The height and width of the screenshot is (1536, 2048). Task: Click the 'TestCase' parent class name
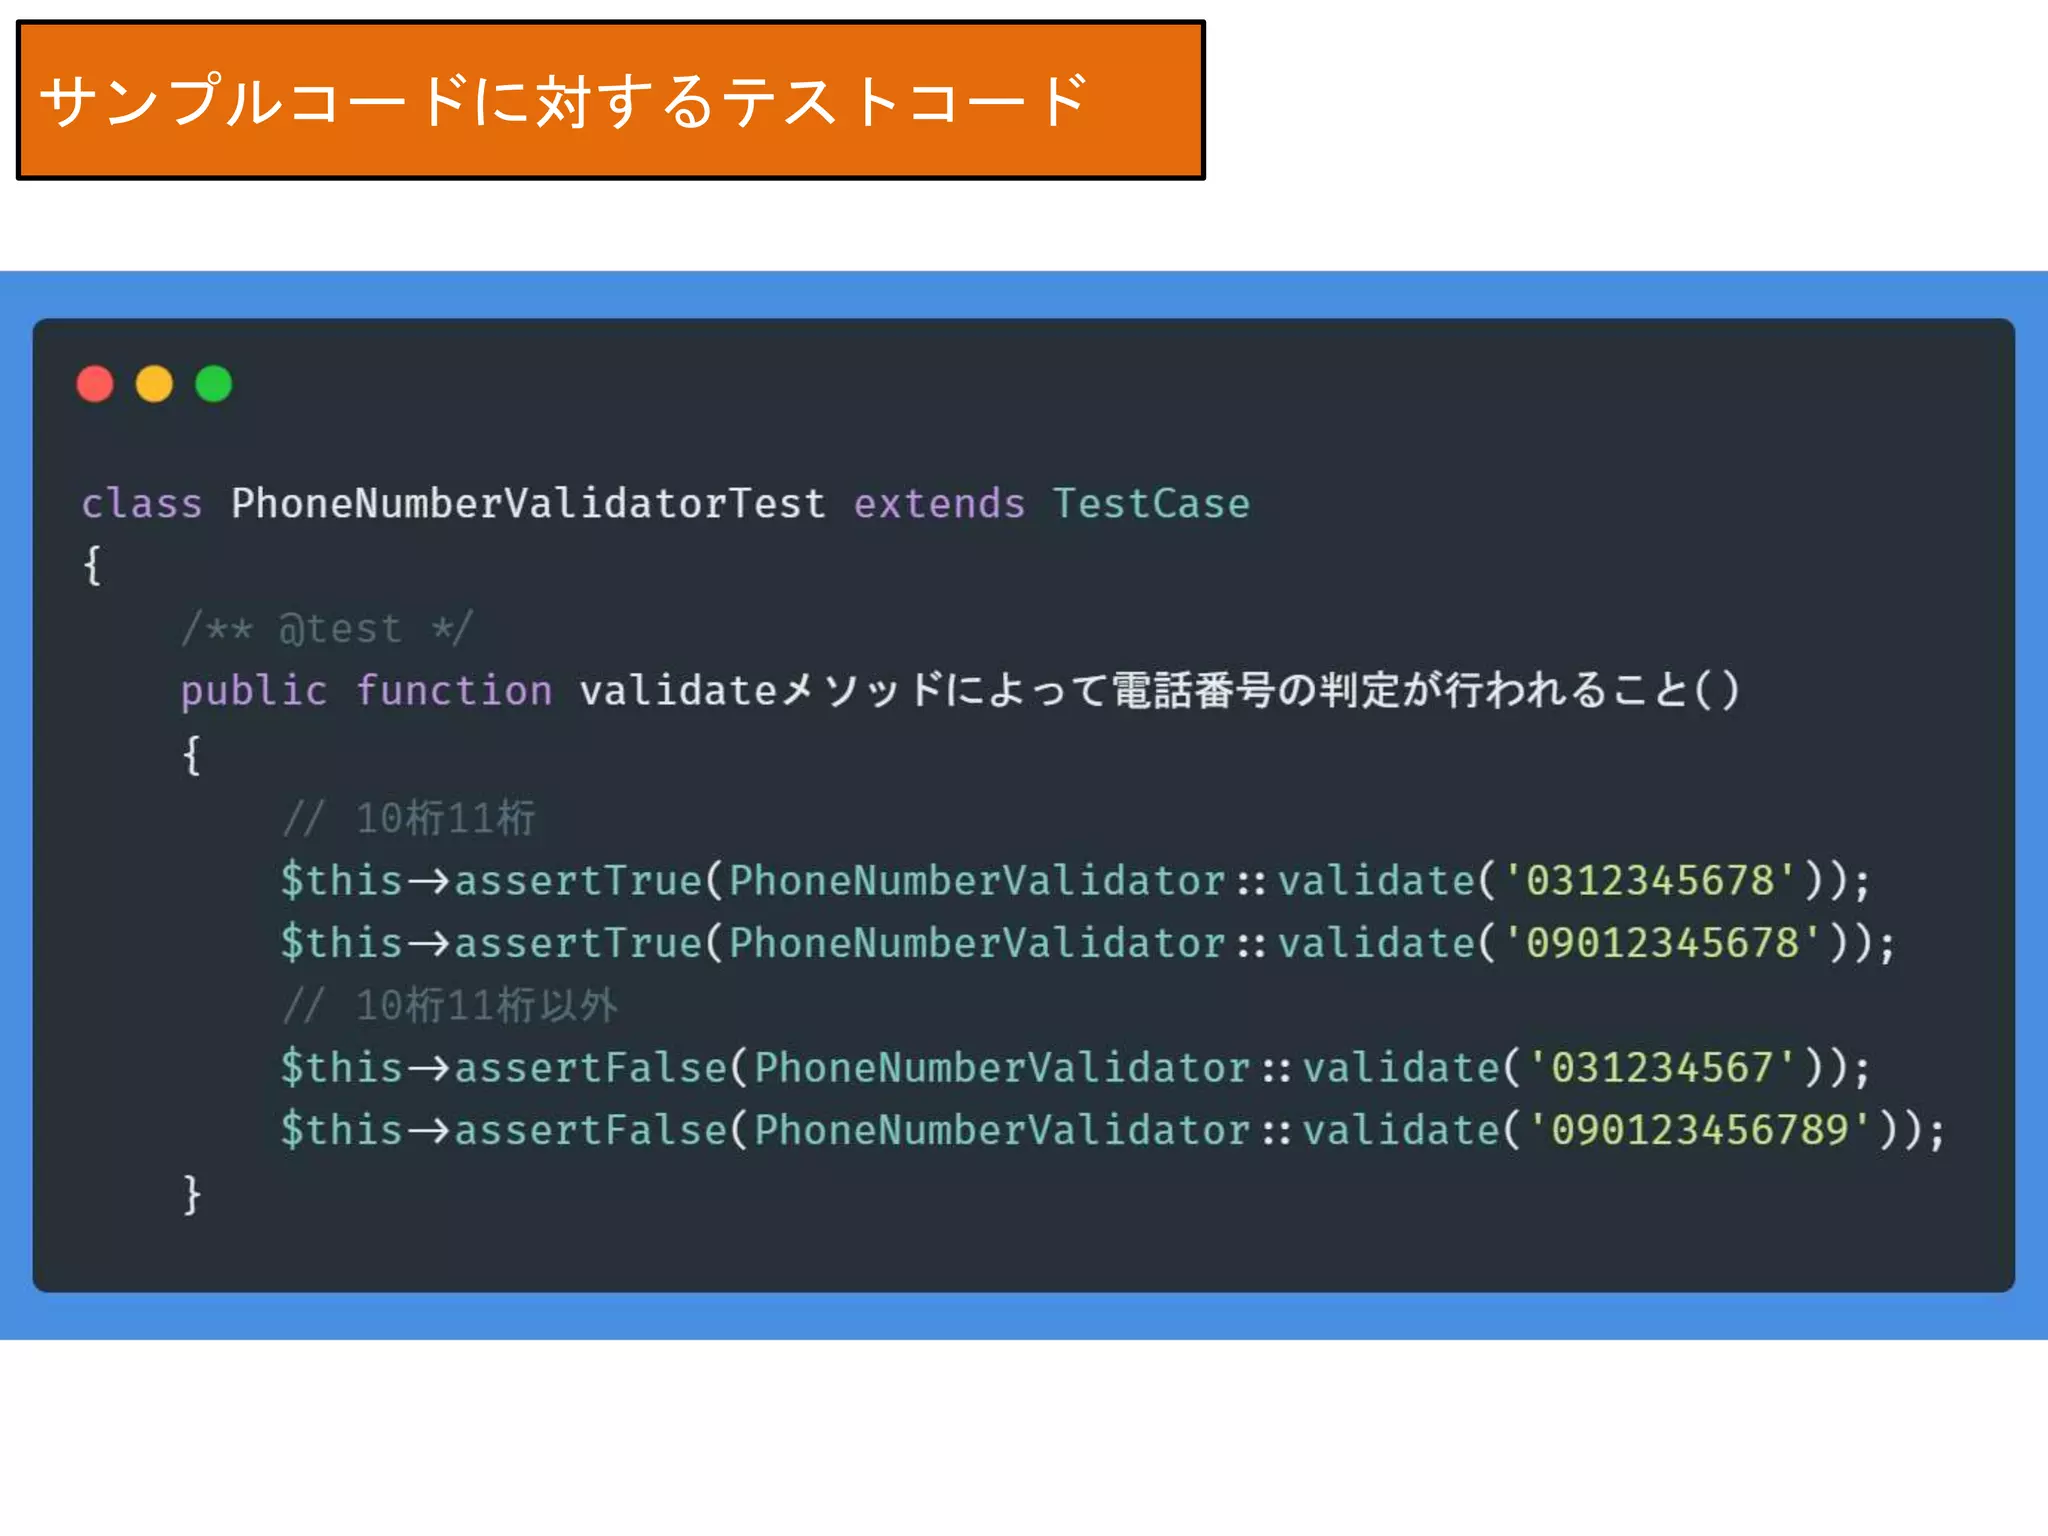tap(1151, 503)
